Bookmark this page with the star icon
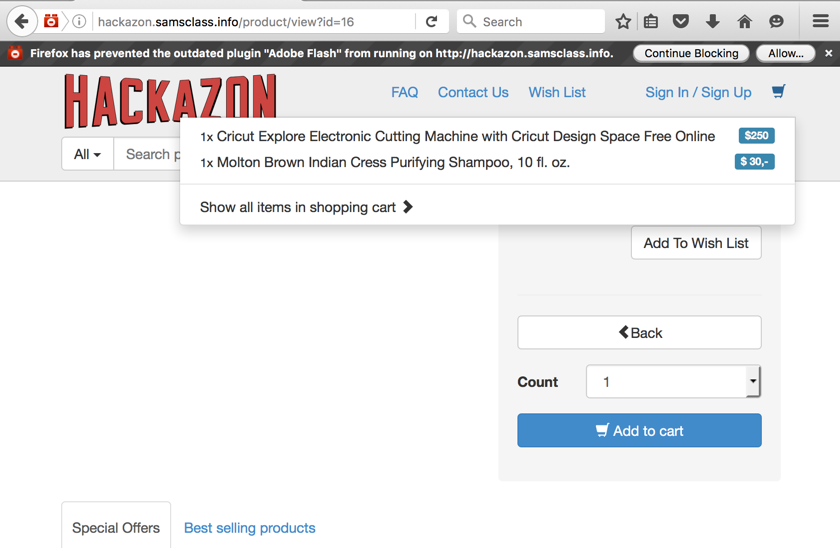Viewport: 840px width, 548px height. (x=623, y=21)
